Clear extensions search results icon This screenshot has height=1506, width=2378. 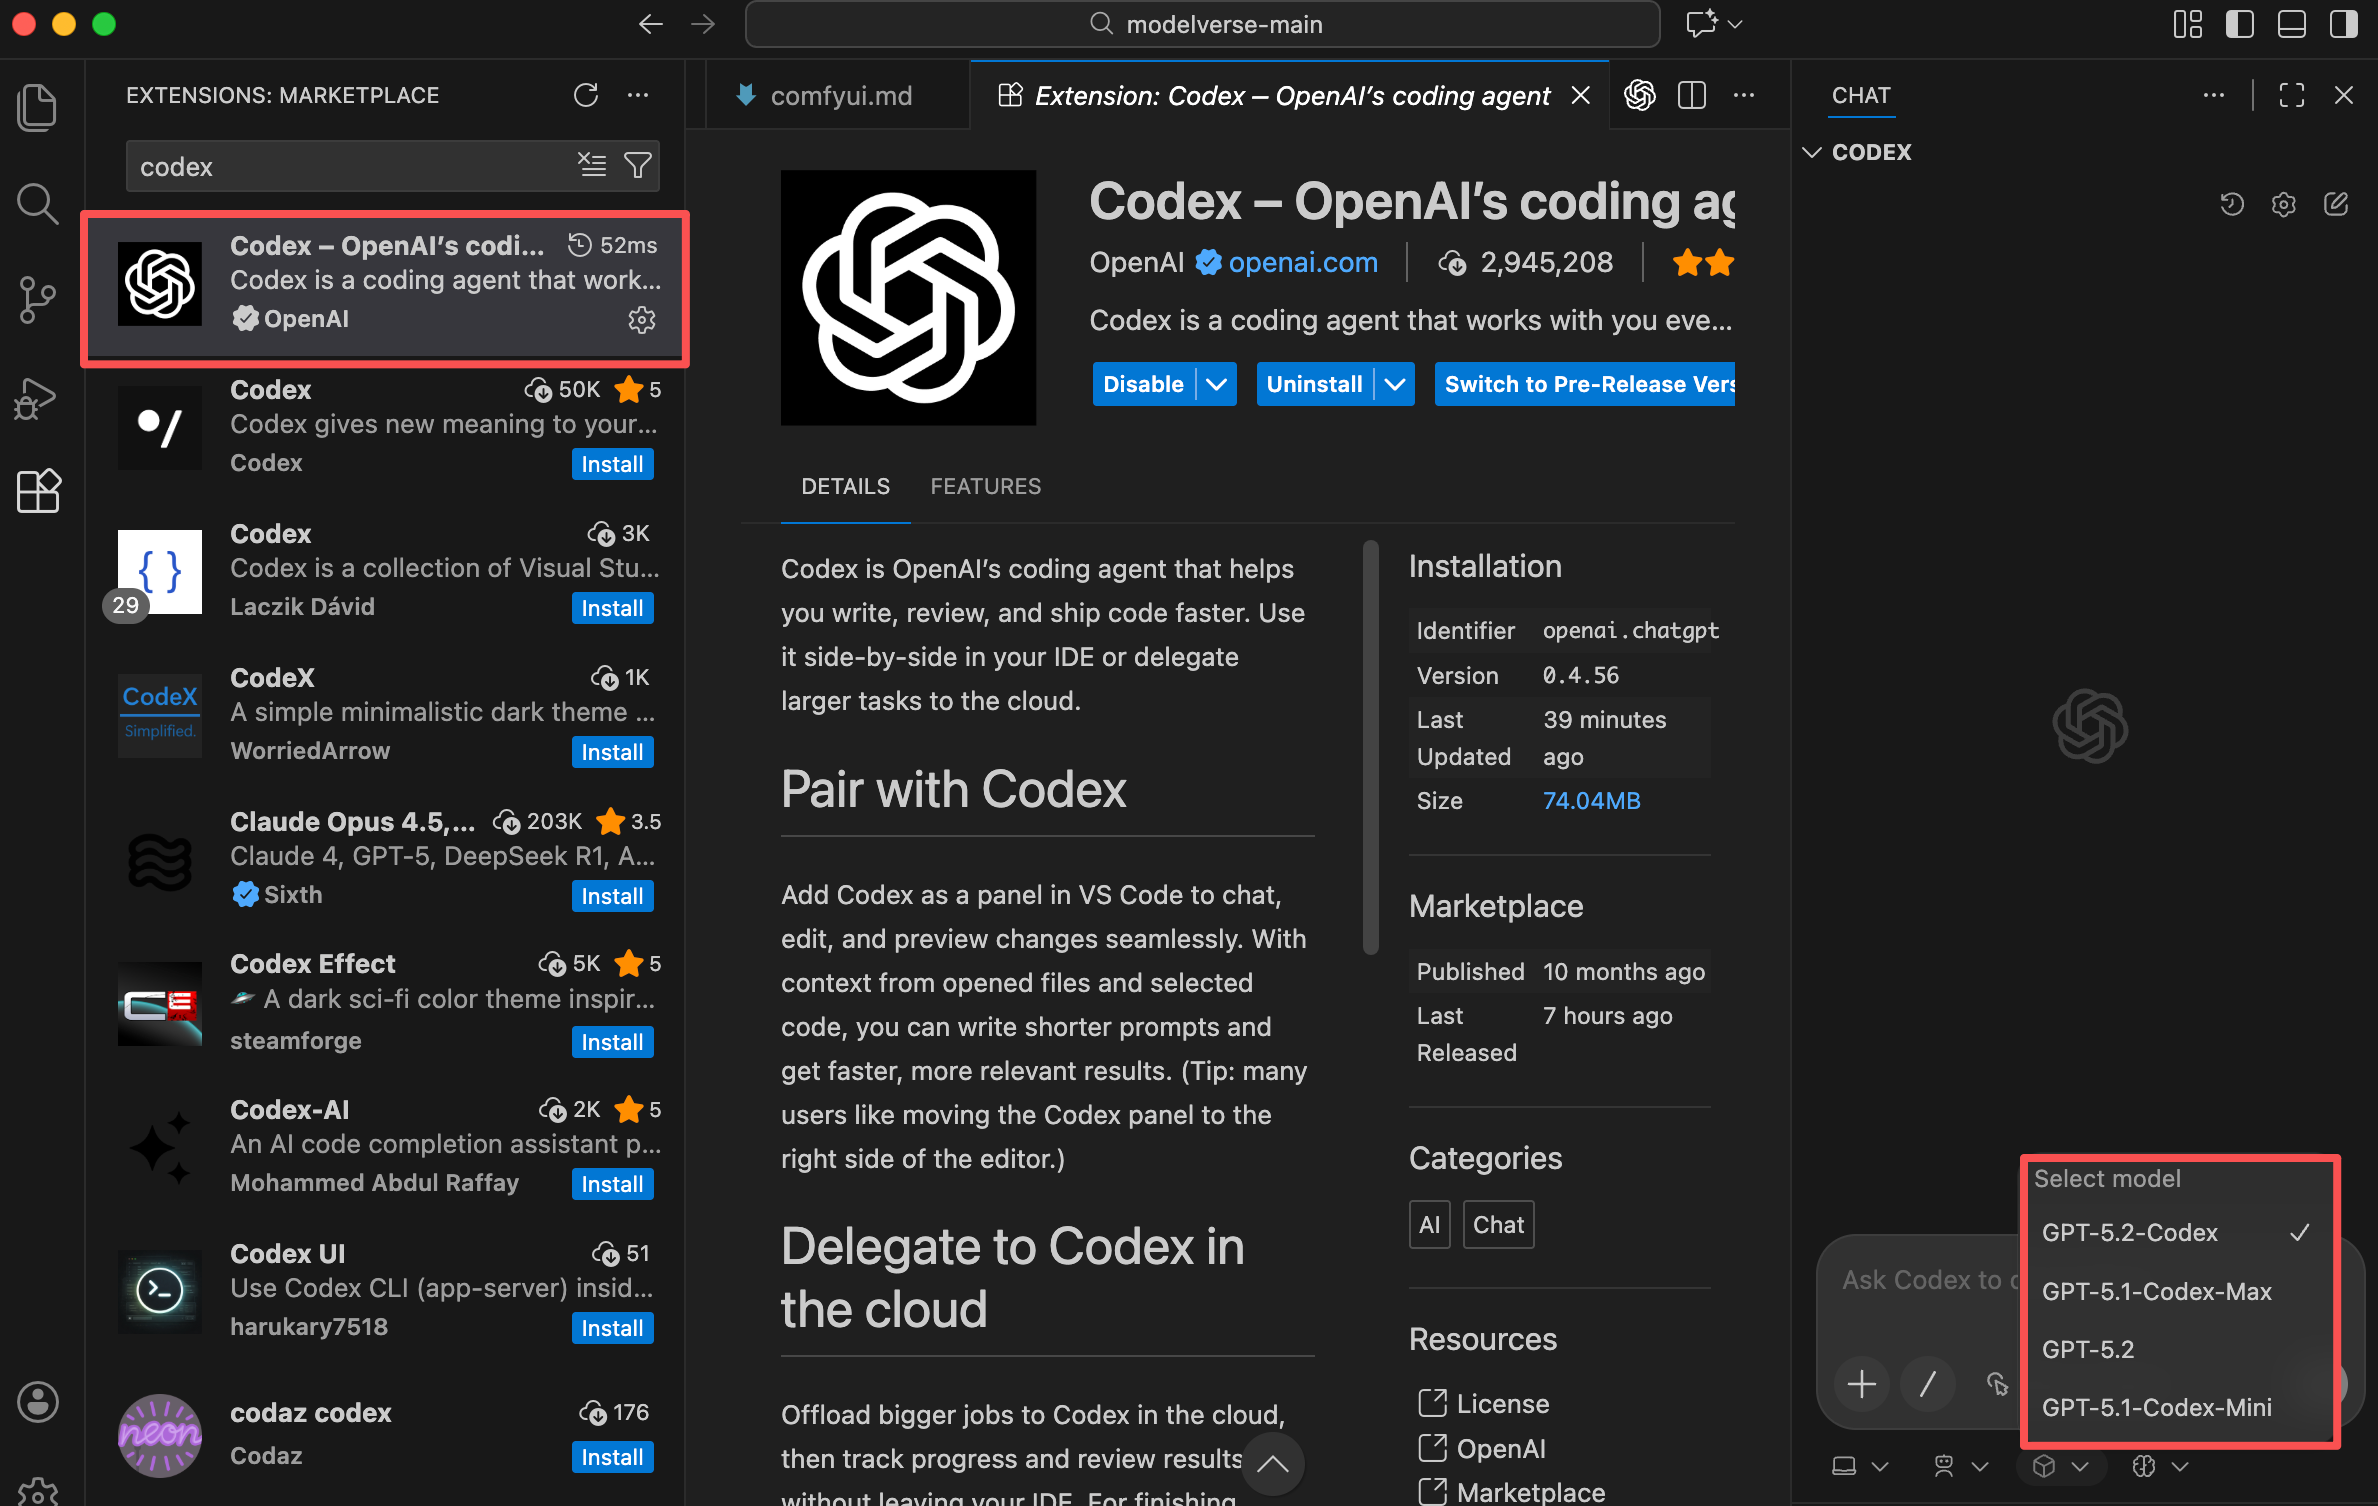[x=592, y=165]
